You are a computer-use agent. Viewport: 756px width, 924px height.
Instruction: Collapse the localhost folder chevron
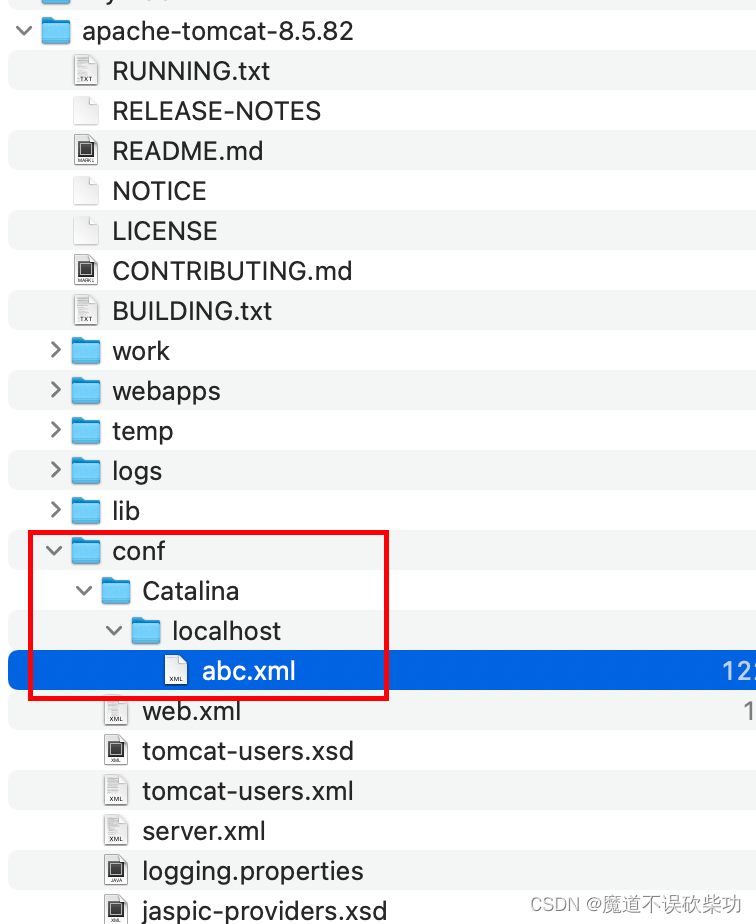click(x=114, y=631)
